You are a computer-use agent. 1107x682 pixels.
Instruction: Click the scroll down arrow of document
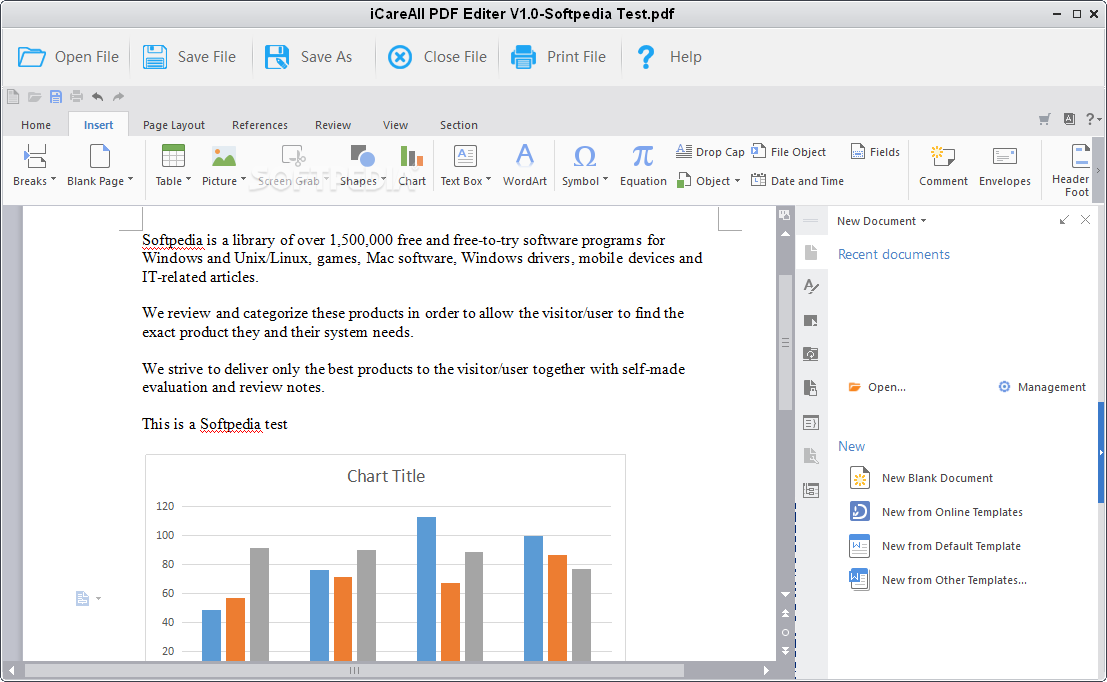(x=785, y=594)
